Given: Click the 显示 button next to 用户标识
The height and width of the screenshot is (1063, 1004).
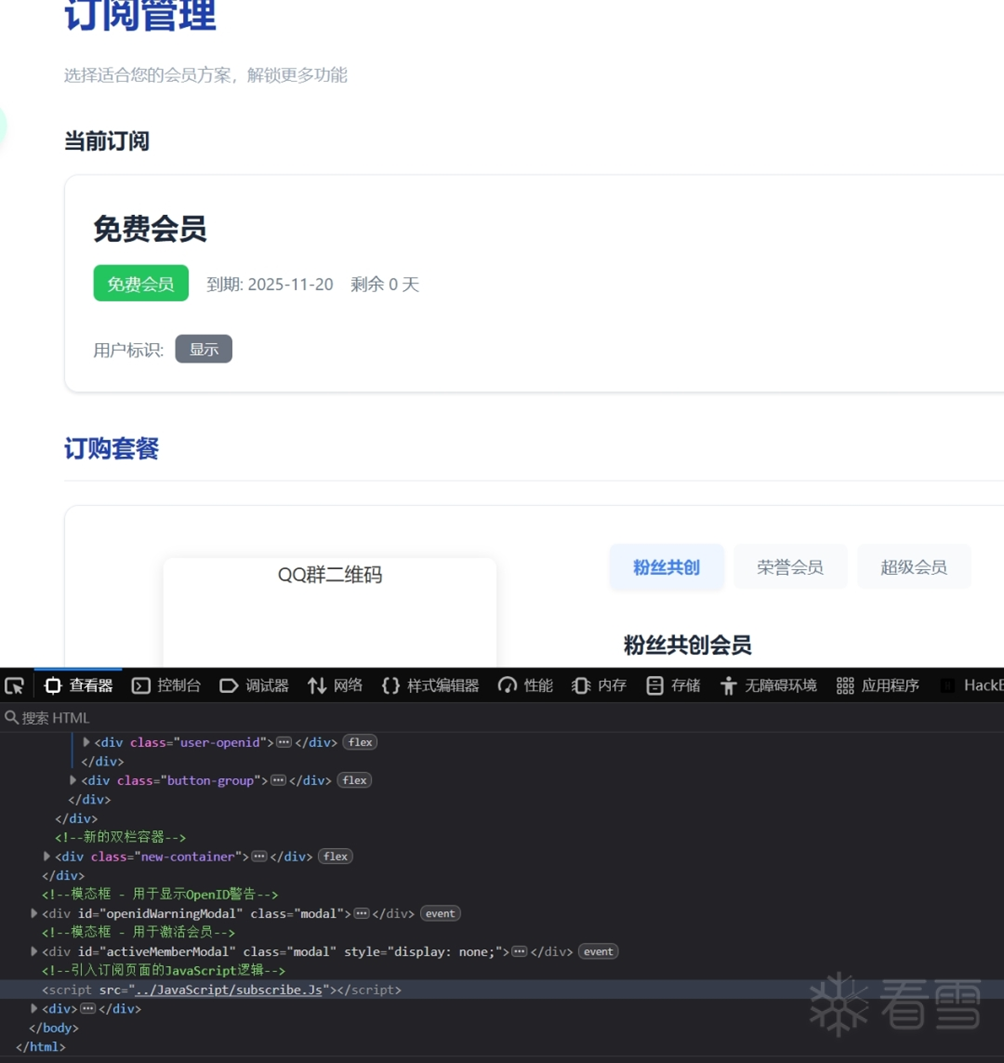Looking at the screenshot, I should (x=203, y=349).
